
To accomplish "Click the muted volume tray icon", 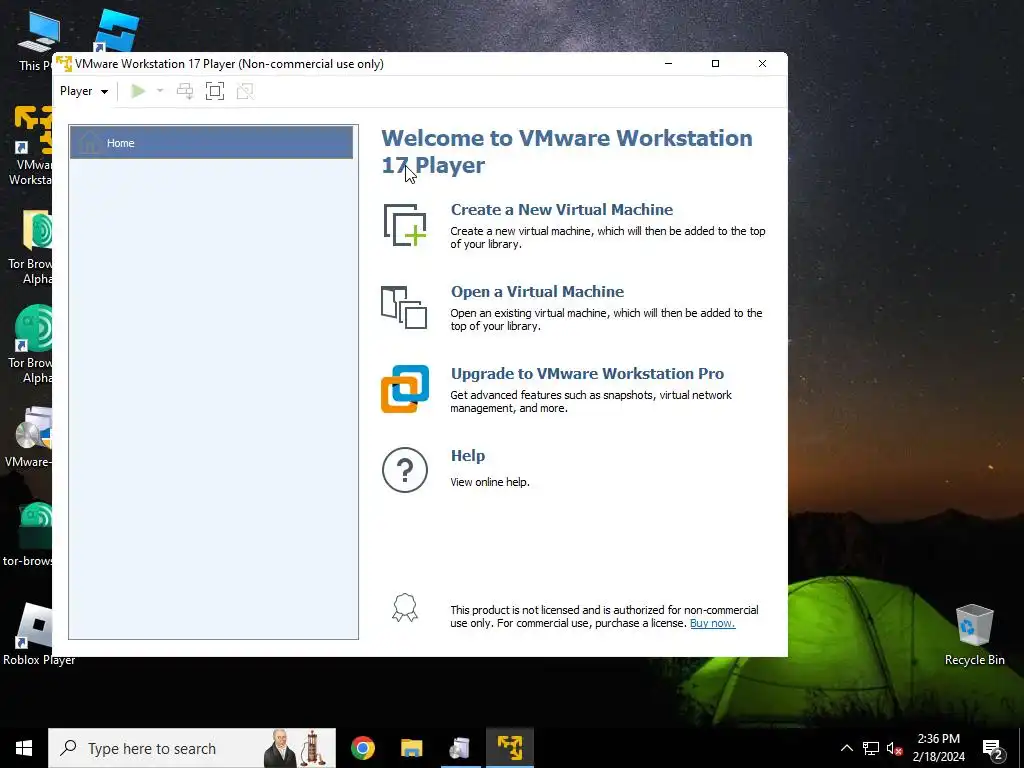I will [x=895, y=748].
